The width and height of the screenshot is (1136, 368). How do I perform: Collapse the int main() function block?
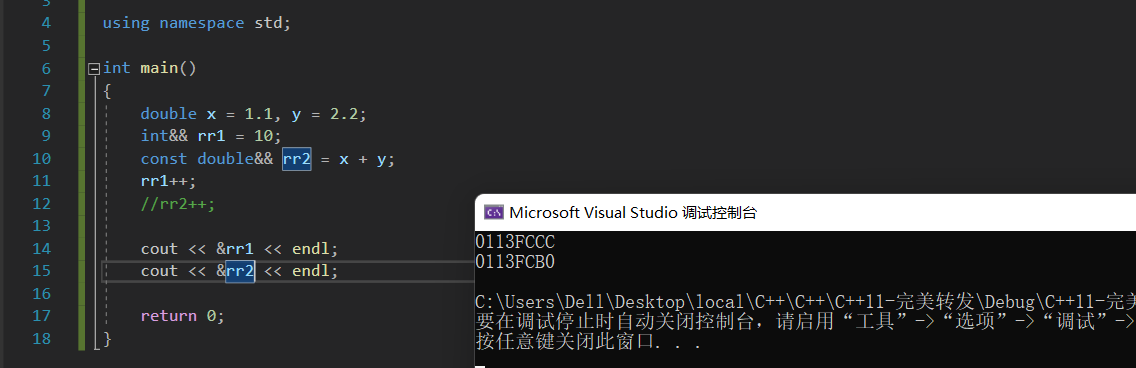pyautogui.click(x=93, y=69)
